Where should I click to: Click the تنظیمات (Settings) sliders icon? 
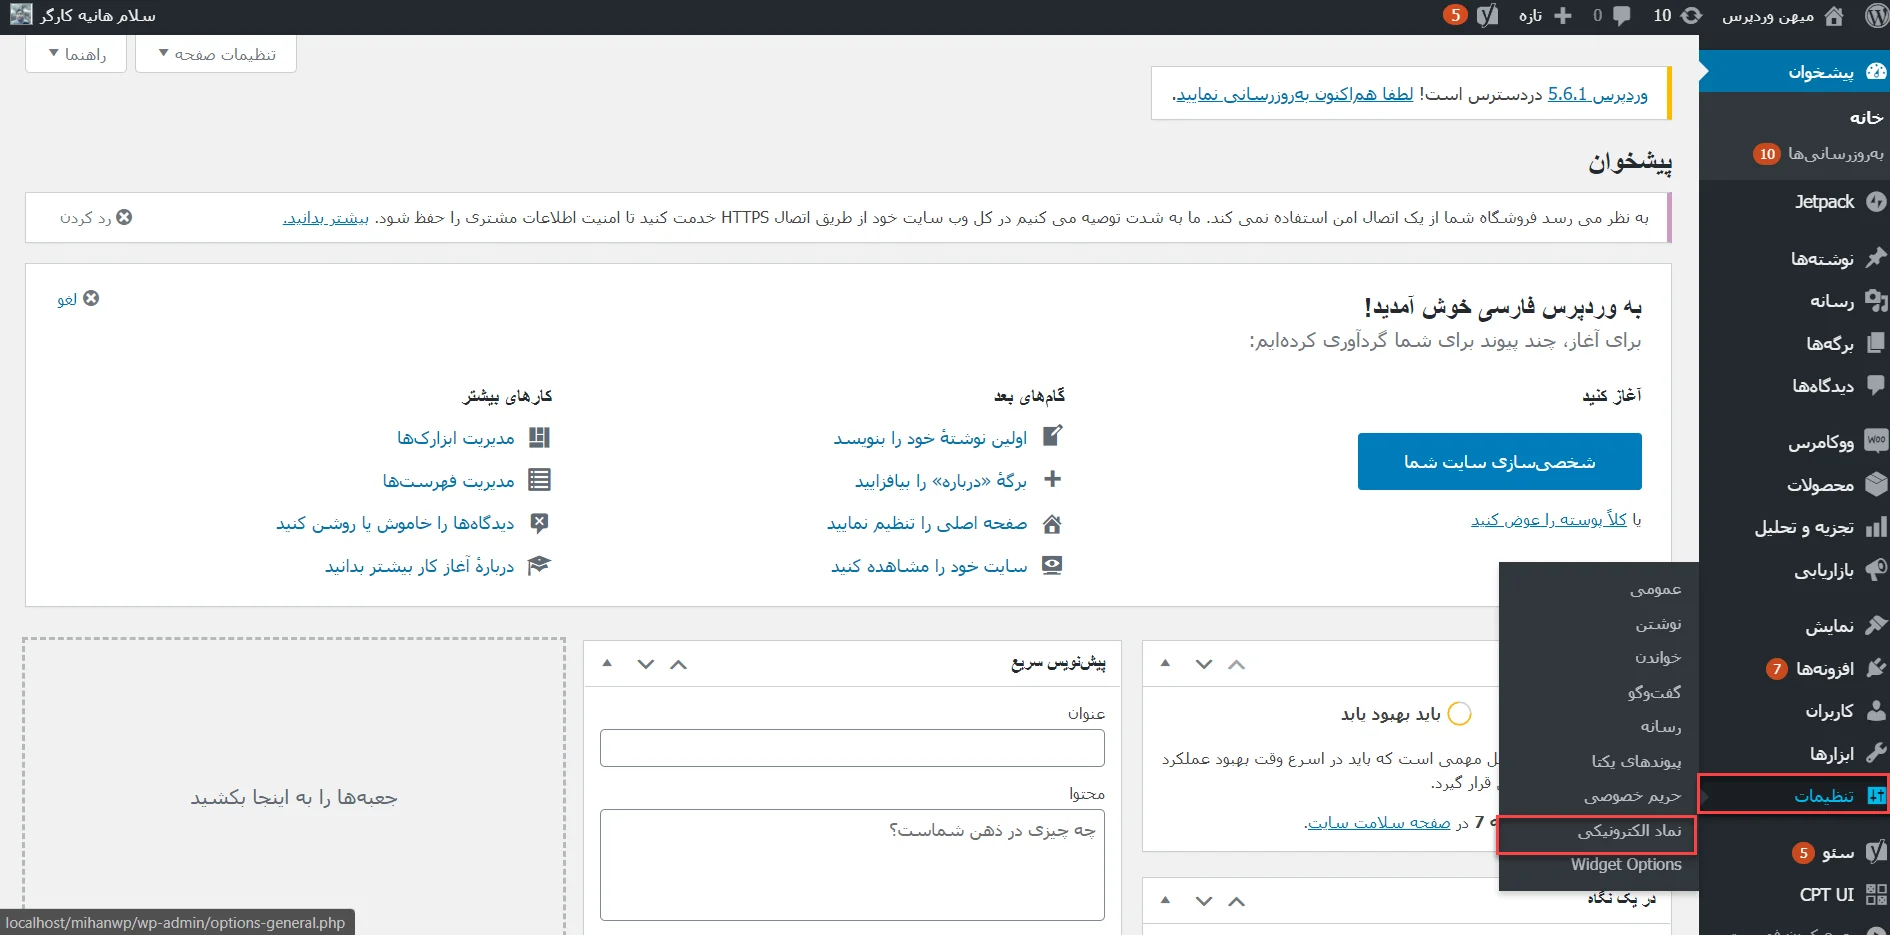click(x=1876, y=796)
